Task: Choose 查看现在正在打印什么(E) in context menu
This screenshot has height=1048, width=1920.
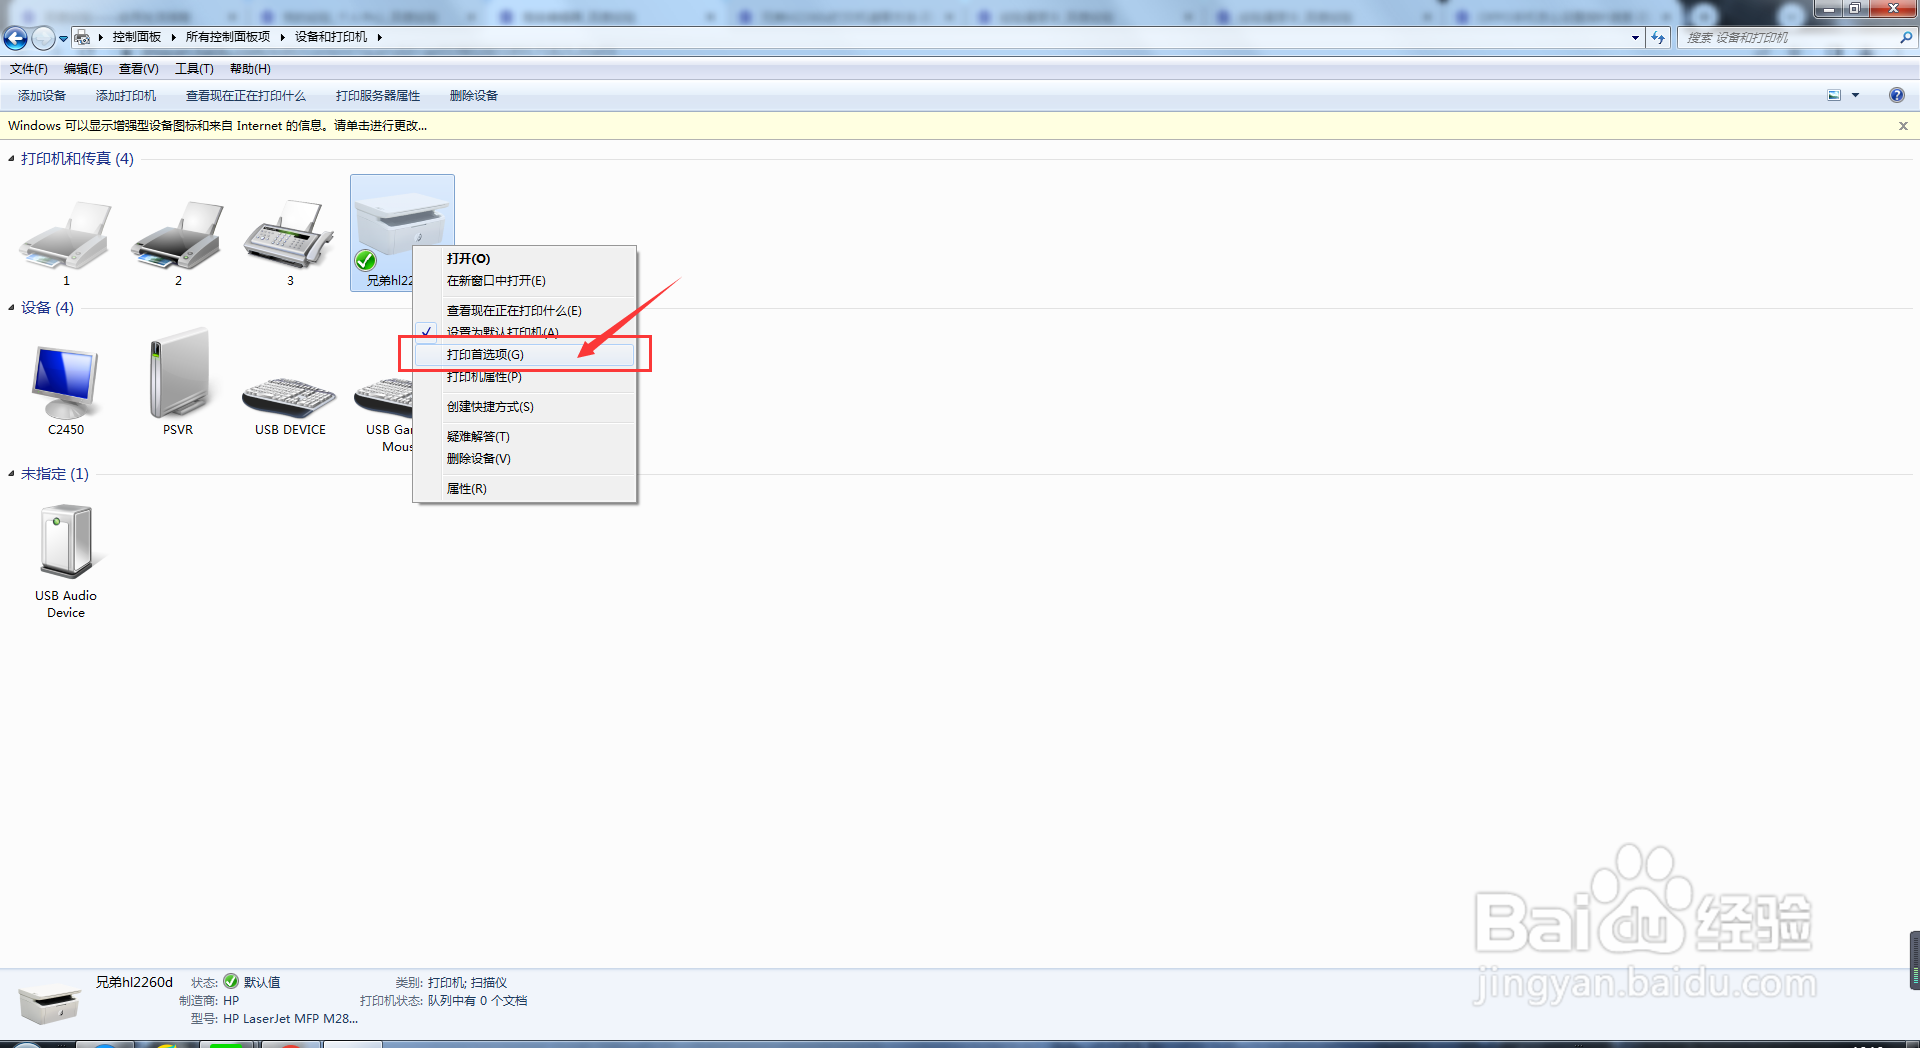Action: pos(525,311)
